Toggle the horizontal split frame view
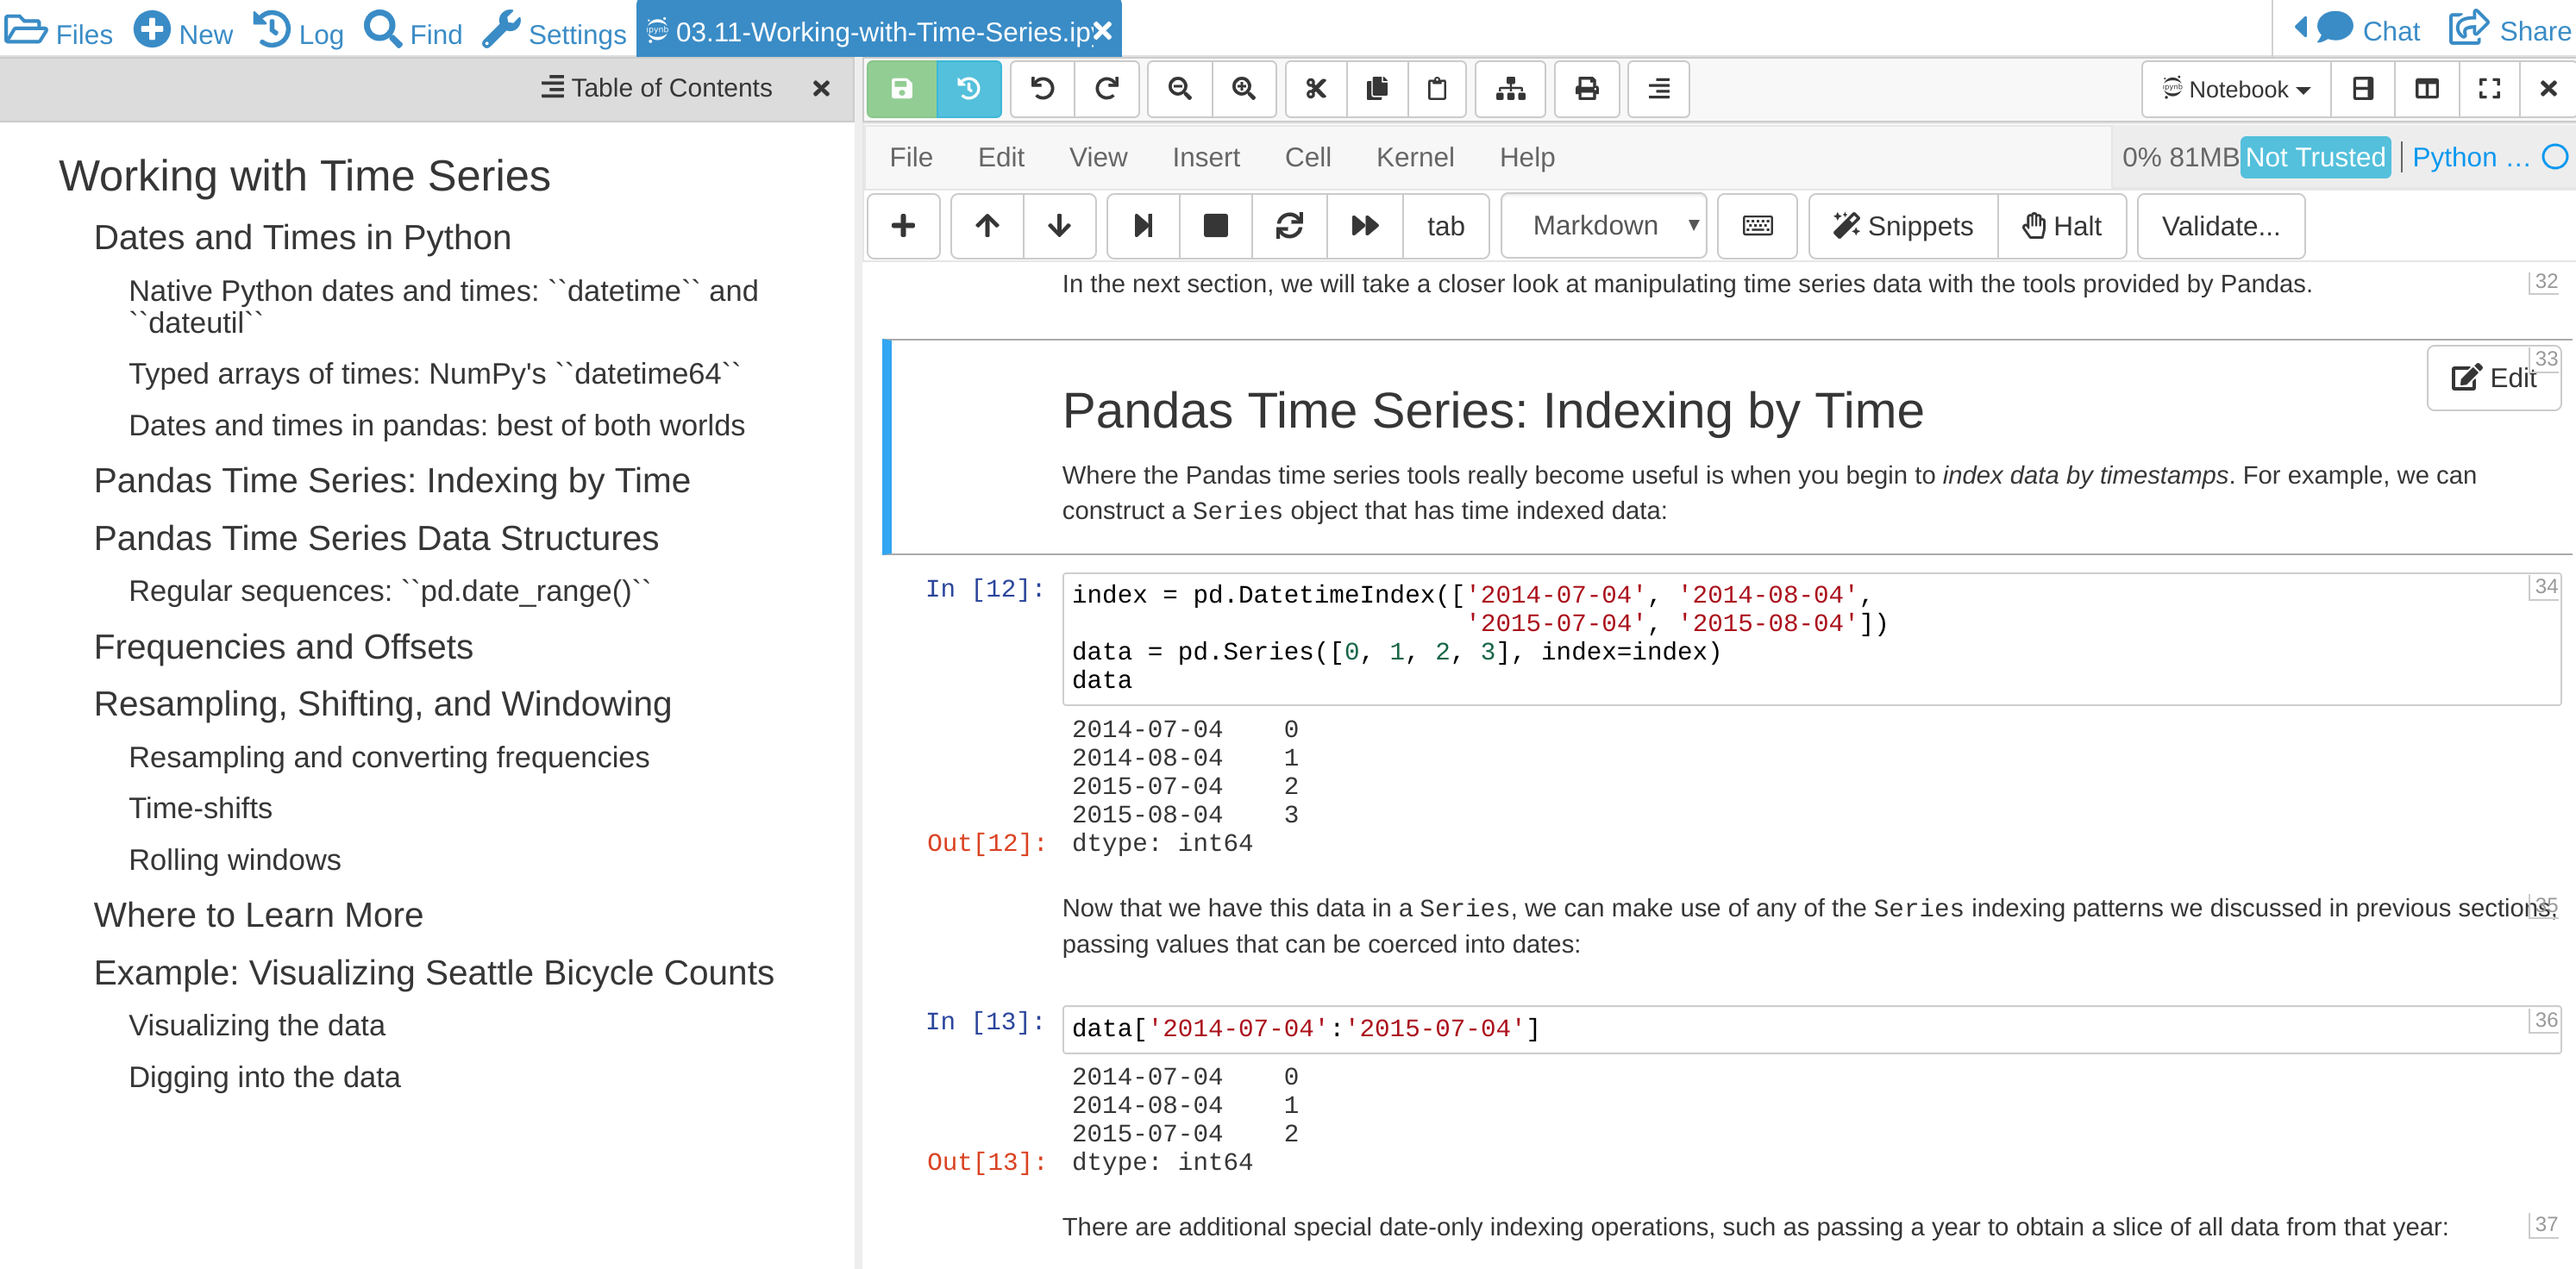2576x1269 pixels. [x=2364, y=89]
